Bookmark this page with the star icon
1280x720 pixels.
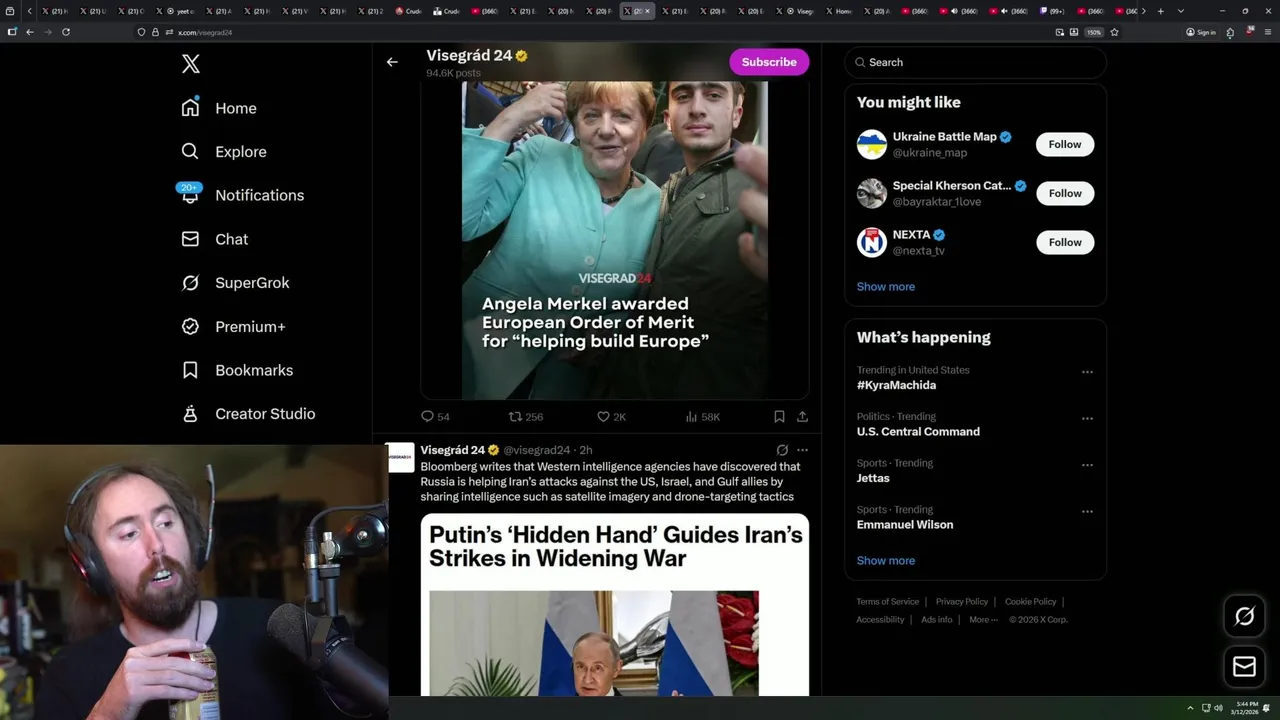click(1114, 32)
